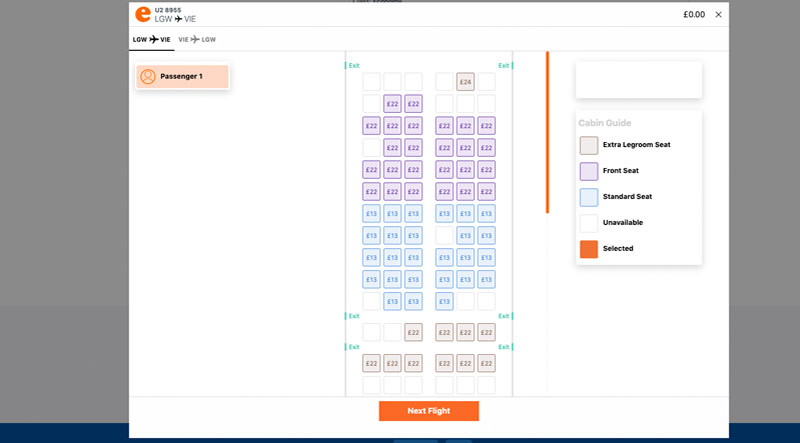Click the Front Seat label
Viewport: 800px width, 443px height.
click(x=621, y=171)
